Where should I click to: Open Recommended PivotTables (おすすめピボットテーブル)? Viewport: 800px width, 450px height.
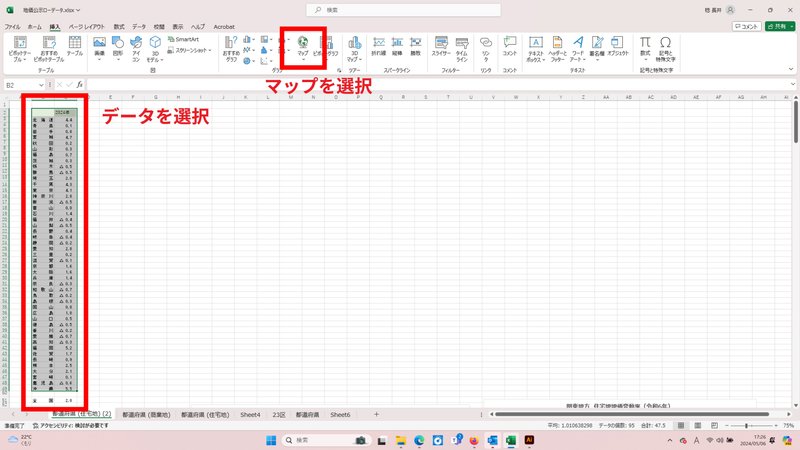point(49,49)
